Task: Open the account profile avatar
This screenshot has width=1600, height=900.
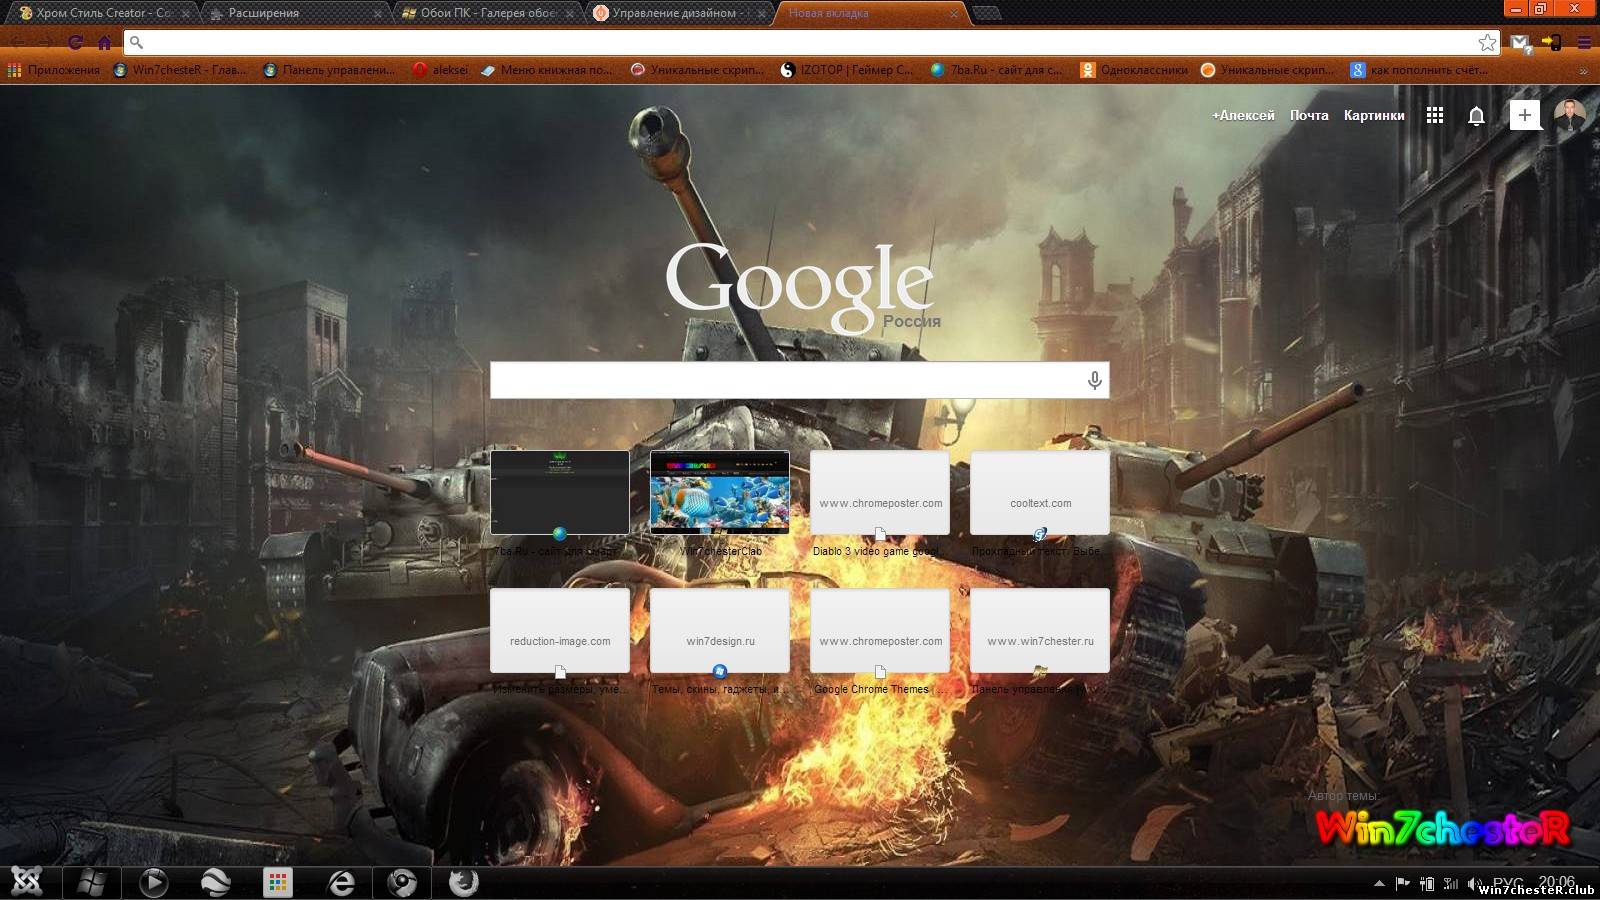Action: (x=1570, y=115)
